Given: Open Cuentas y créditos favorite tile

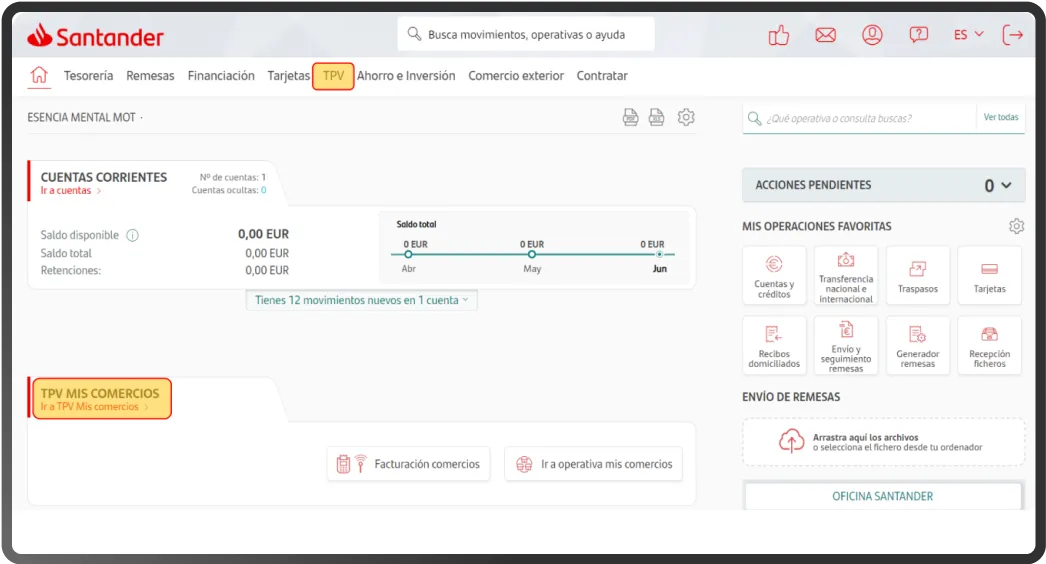Looking at the screenshot, I should [x=774, y=276].
